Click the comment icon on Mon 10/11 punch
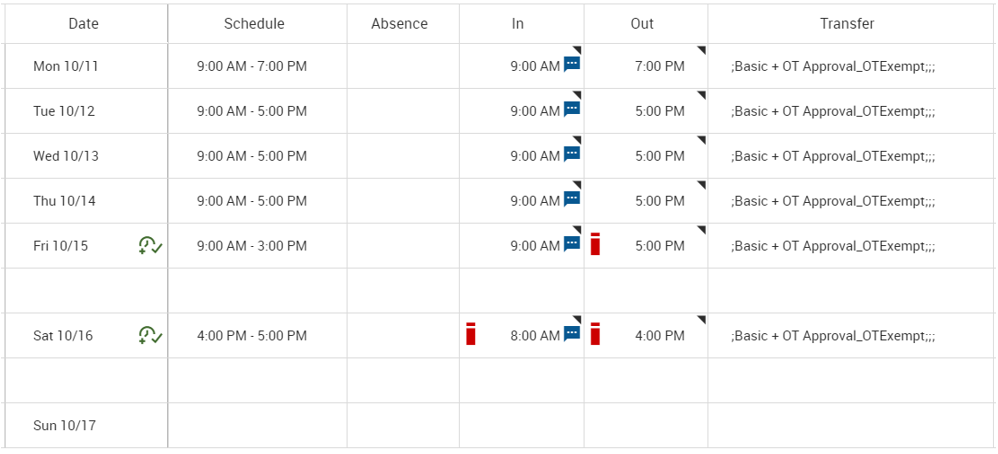 click(x=572, y=65)
